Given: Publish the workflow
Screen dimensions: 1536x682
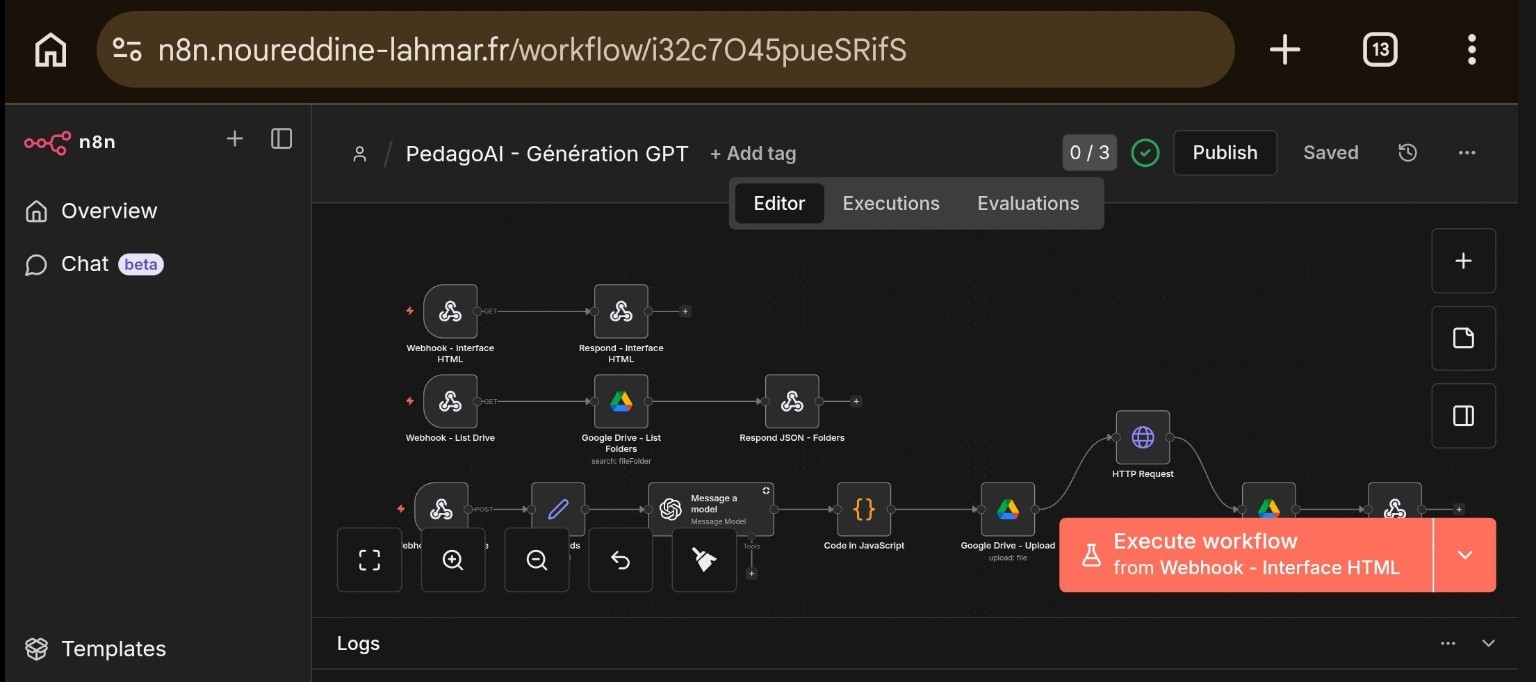Looking at the screenshot, I should [1225, 153].
